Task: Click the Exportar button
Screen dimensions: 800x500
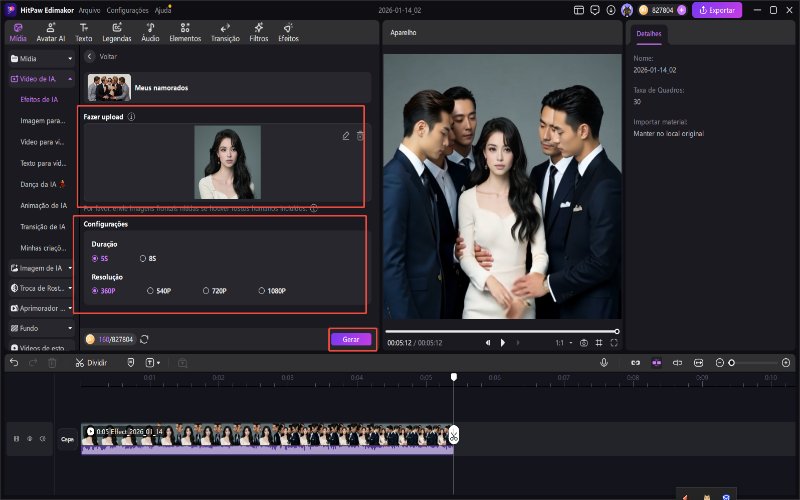Action: click(x=717, y=10)
